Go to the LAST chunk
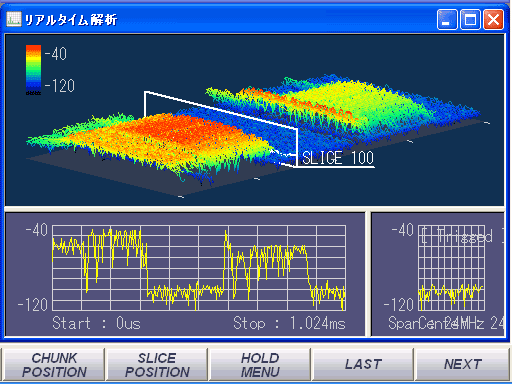Screen dimensions: 512x384 (363, 365)
